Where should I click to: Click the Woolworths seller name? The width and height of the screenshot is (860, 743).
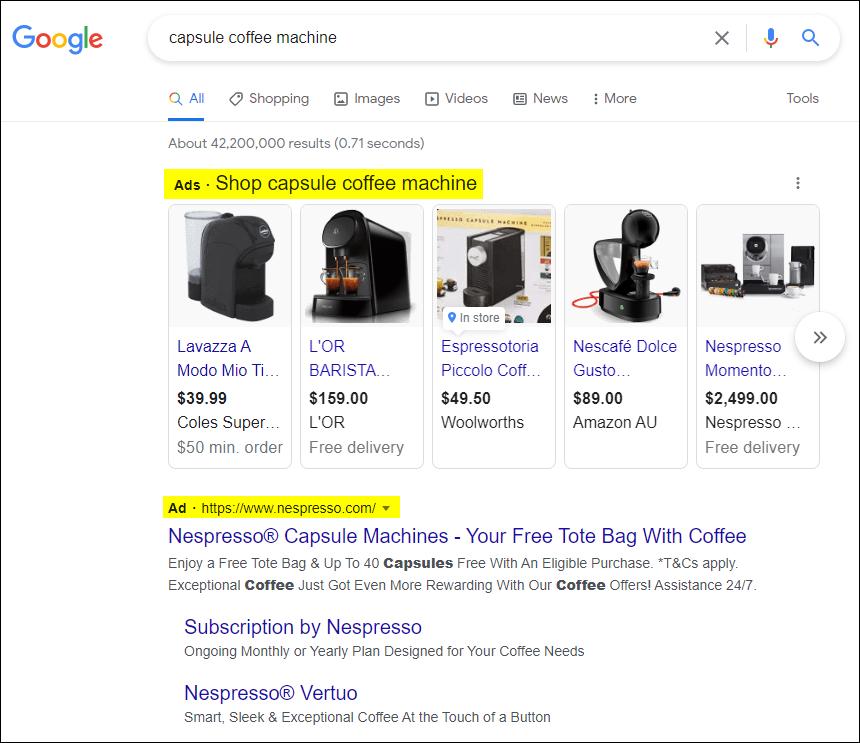tap(483, 423)
